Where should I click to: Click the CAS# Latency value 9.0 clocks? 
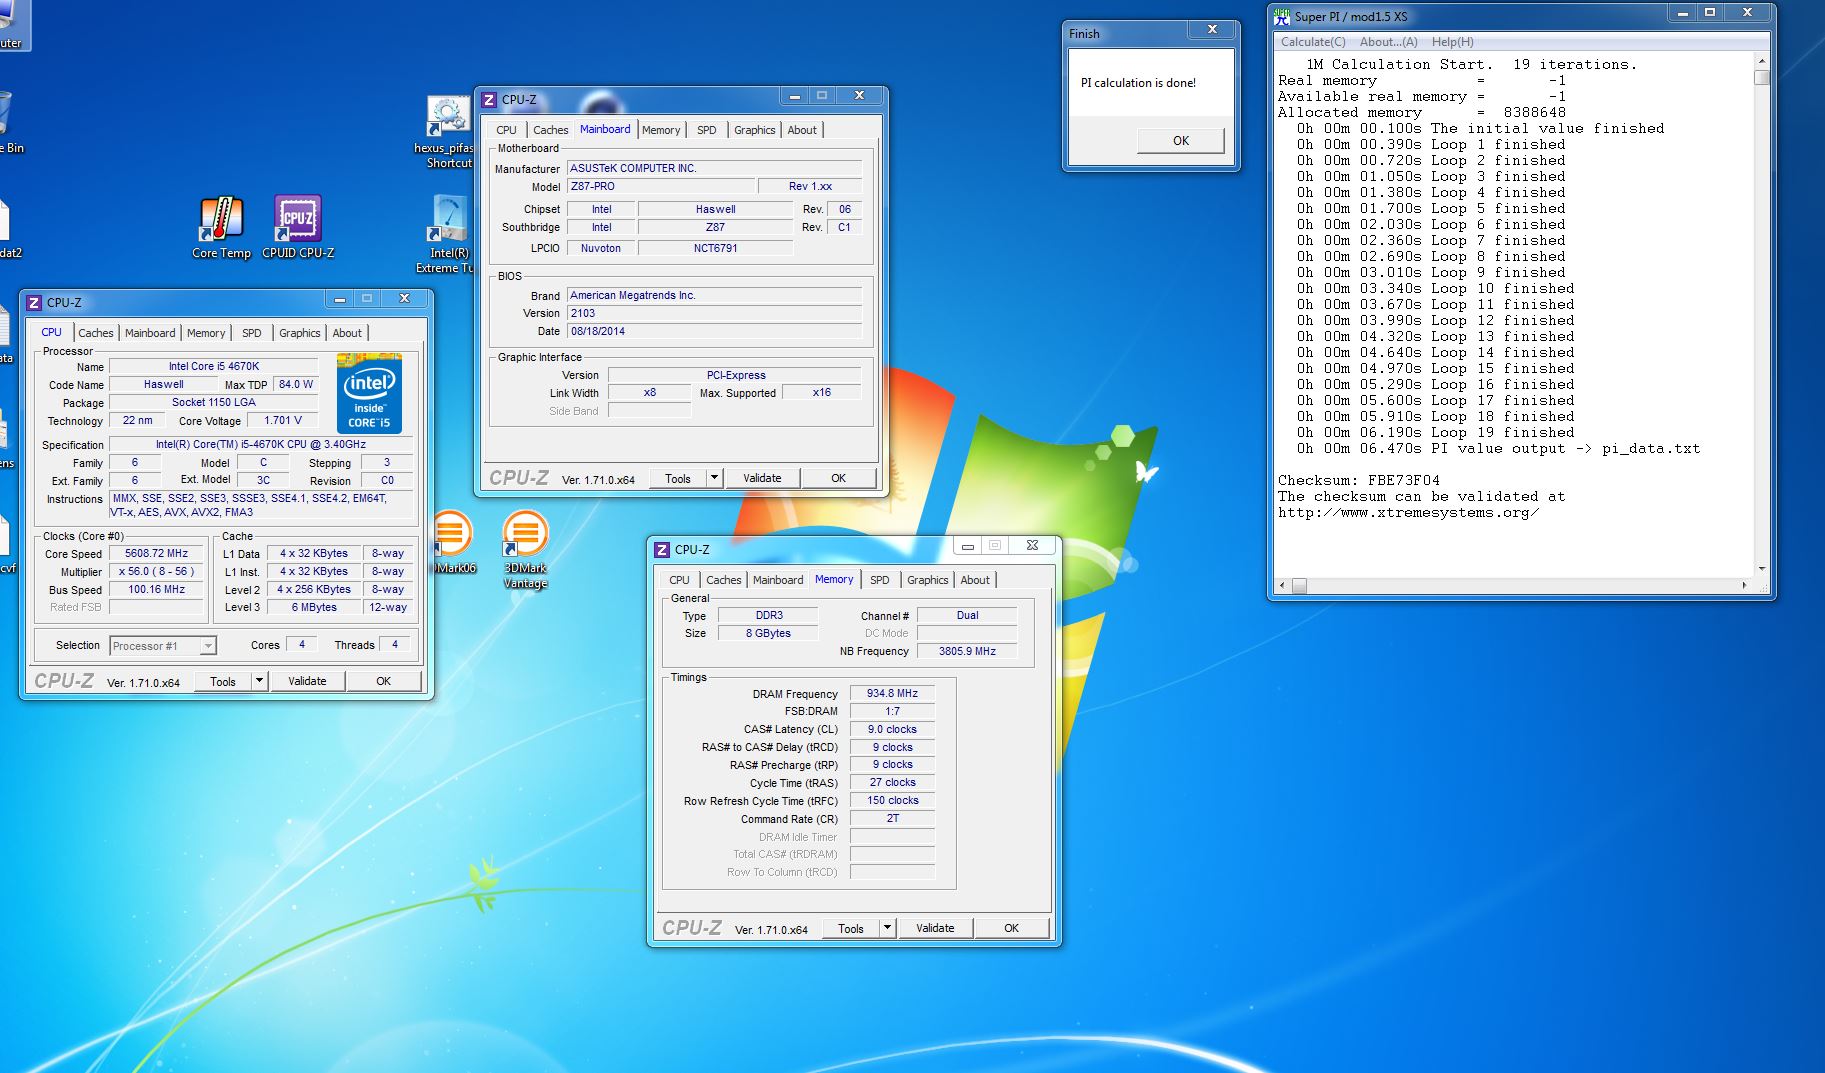[892, 729]
